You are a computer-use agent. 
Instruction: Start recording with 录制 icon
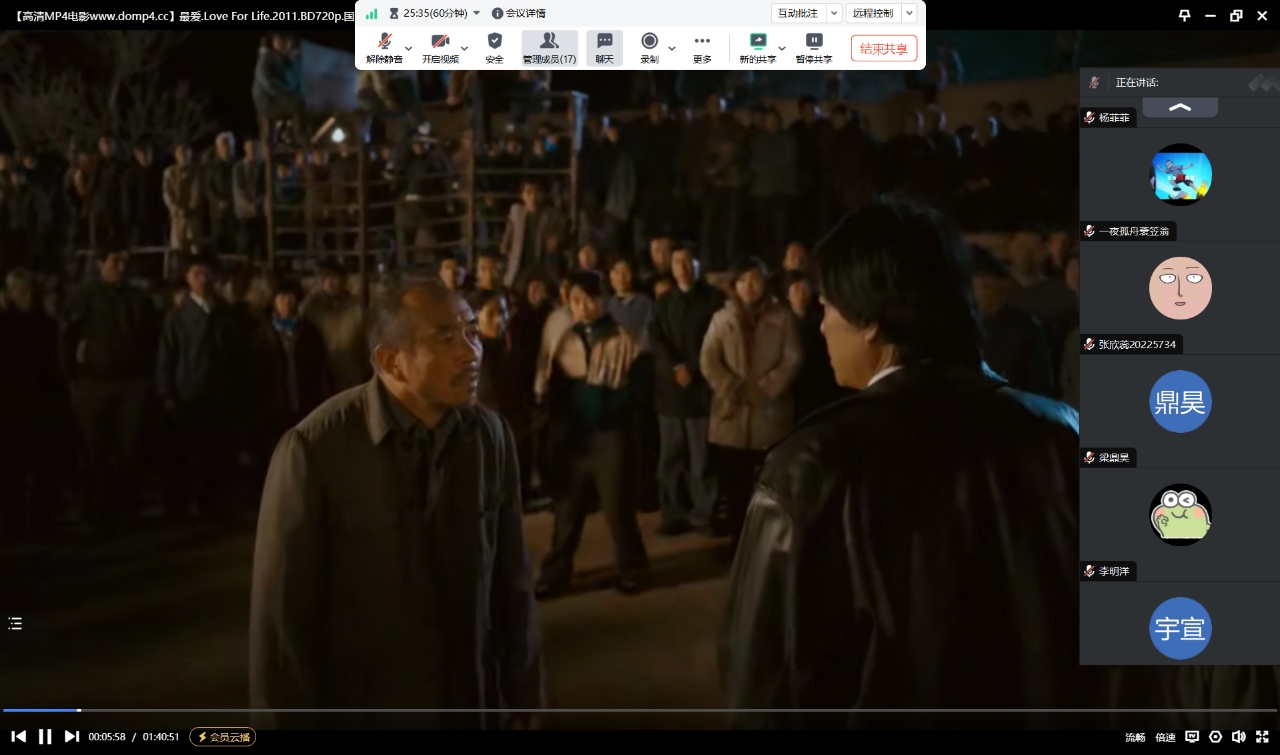(x=649, y=47)
